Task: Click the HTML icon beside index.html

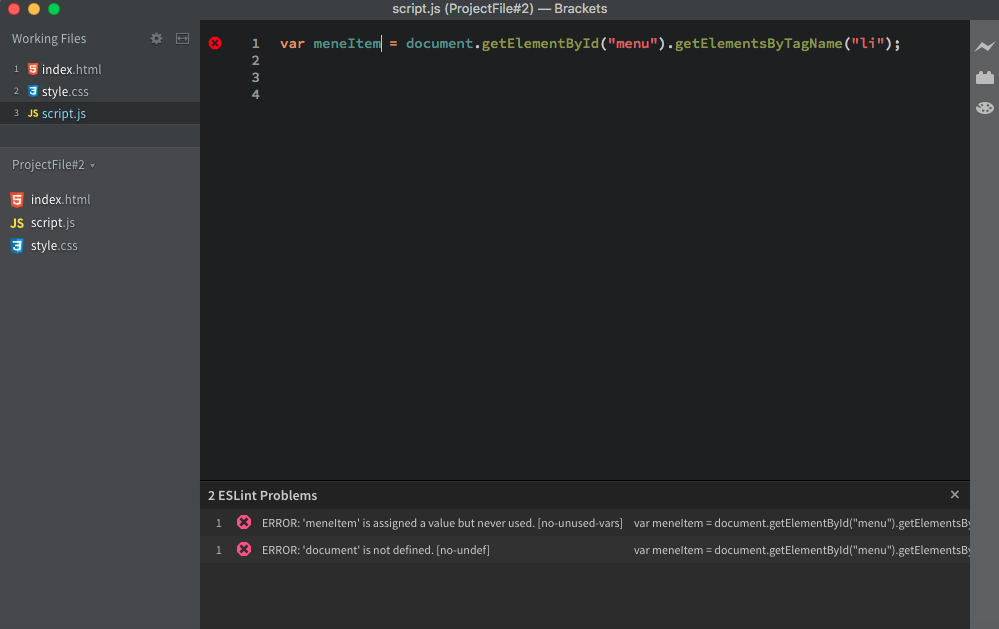Action: tap(31, 69)
